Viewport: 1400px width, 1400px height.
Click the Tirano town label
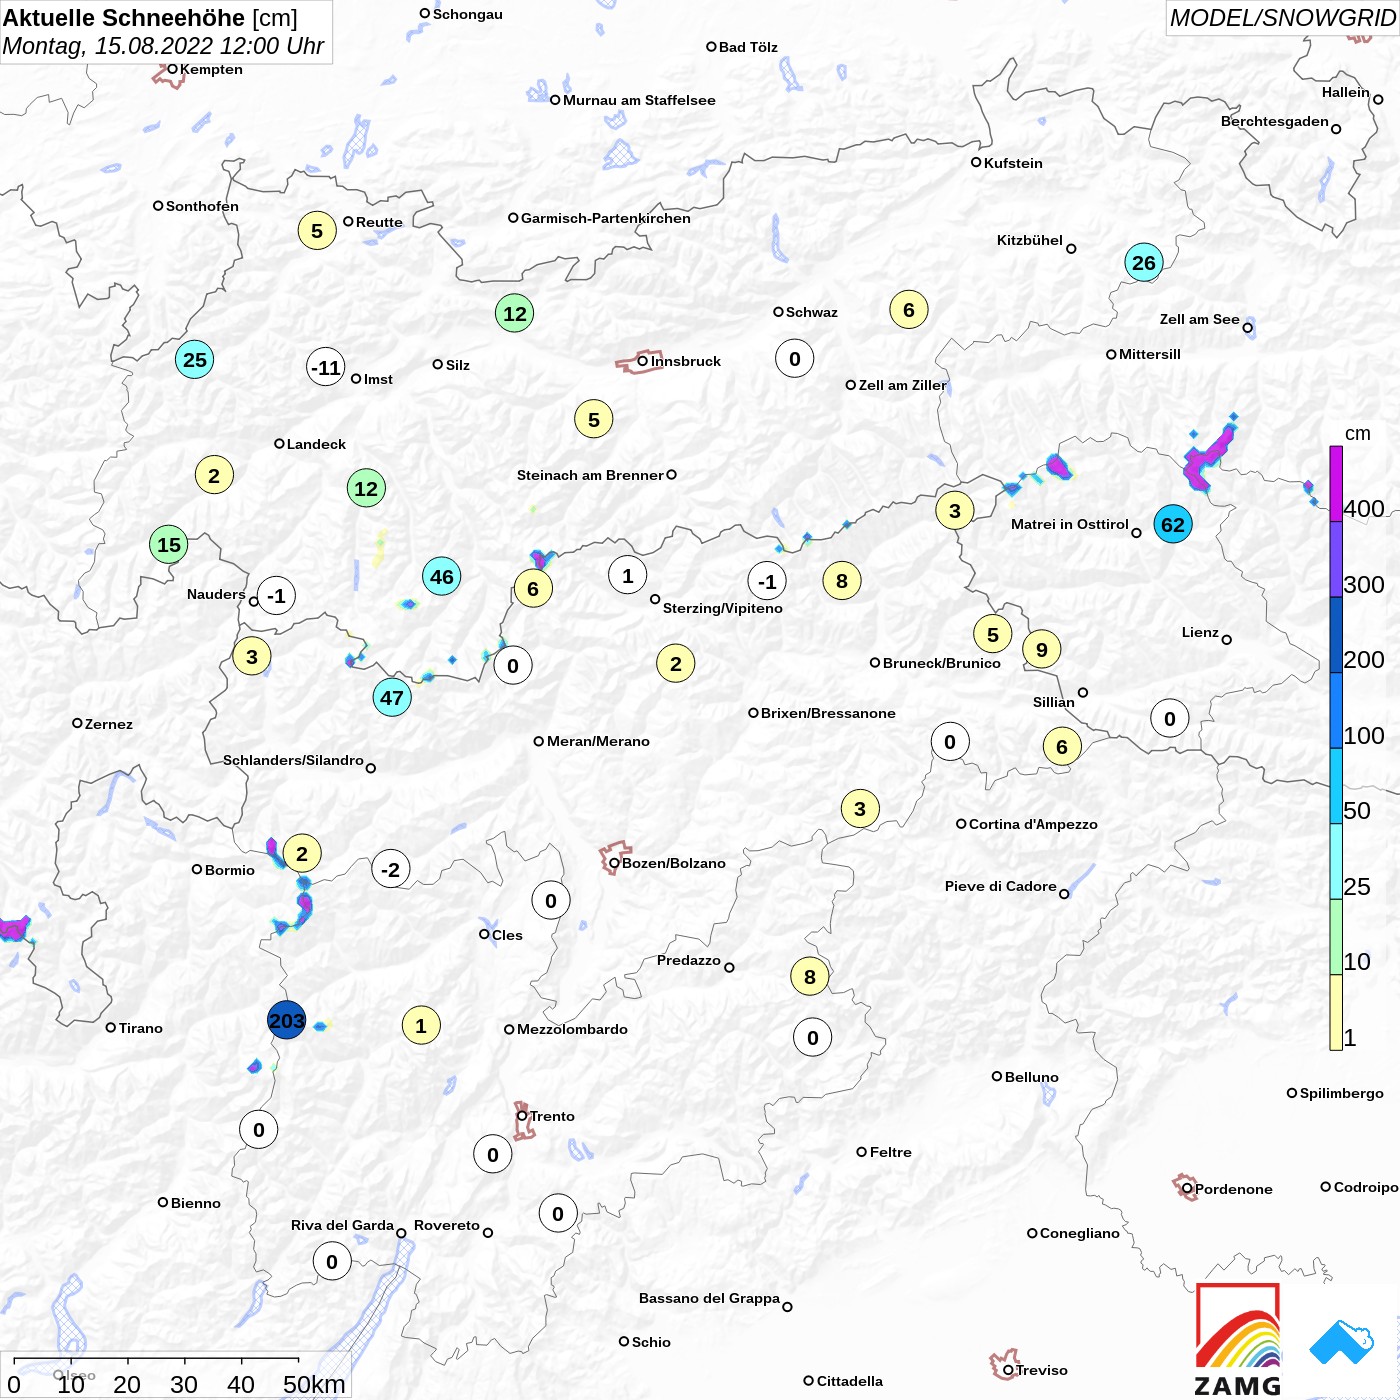141,1028
